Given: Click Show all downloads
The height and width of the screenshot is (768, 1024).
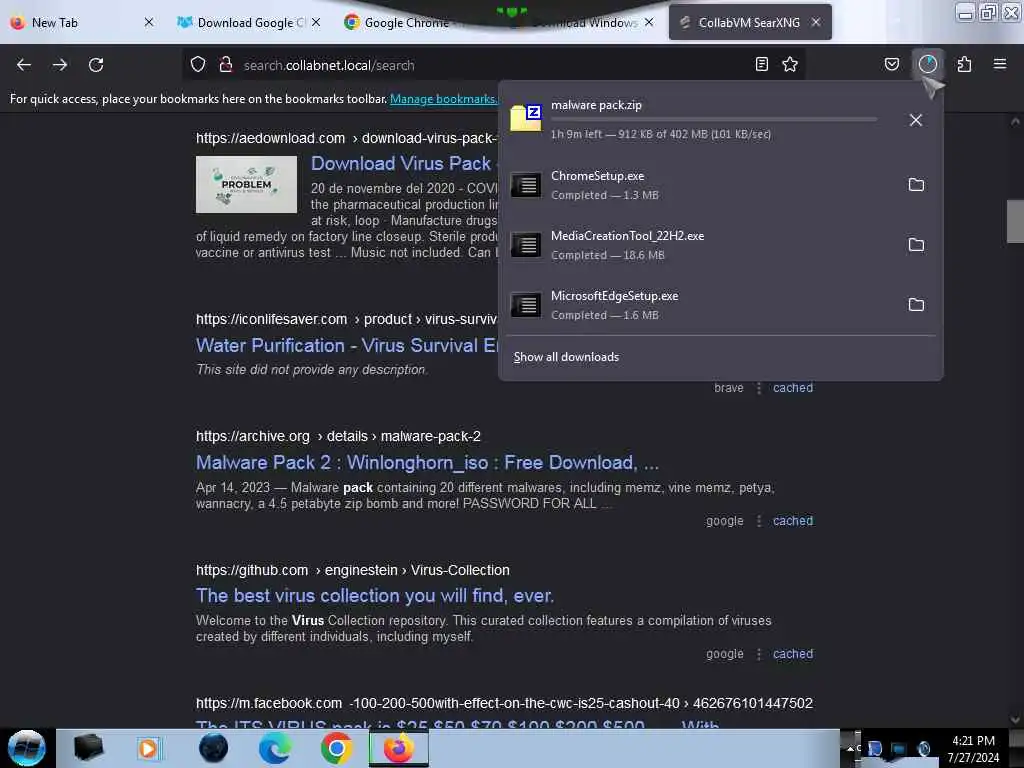Looking at the screenshot, I should click(566, 357).
